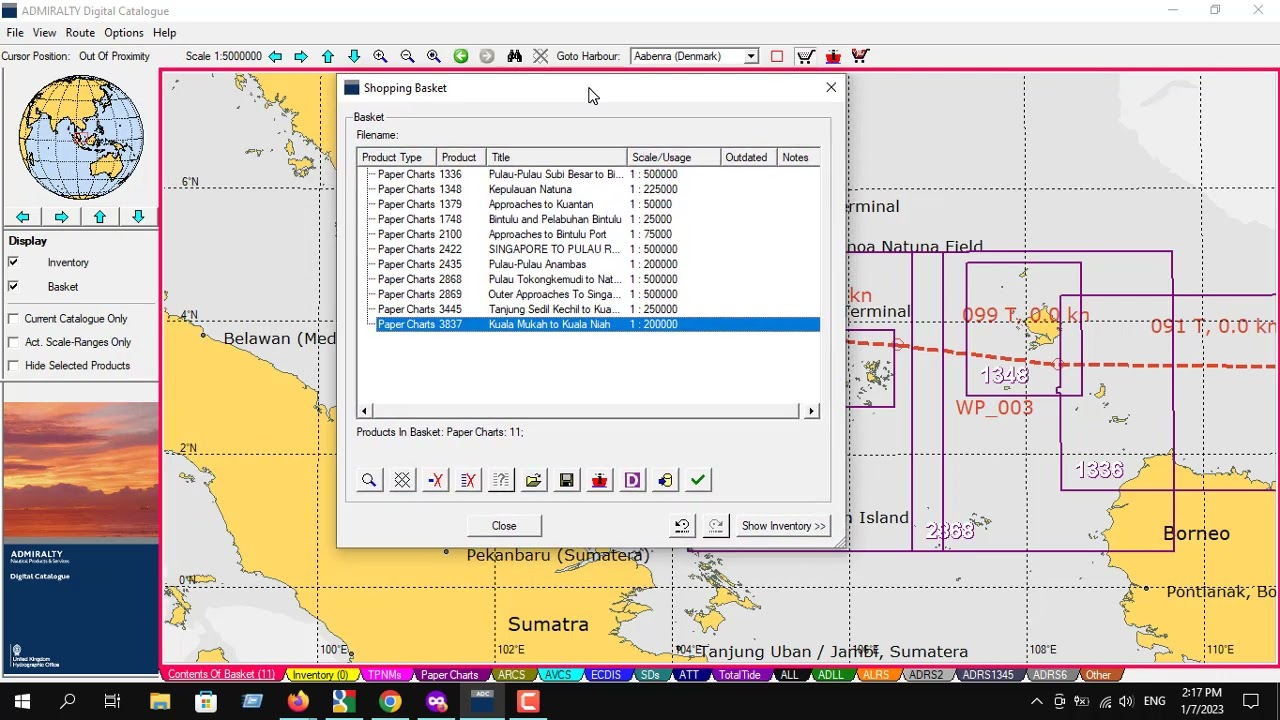The width and height of the screenshot is (1280, 720).
Task: Sort basket by Outdated column header
Action: pos(749,158)
